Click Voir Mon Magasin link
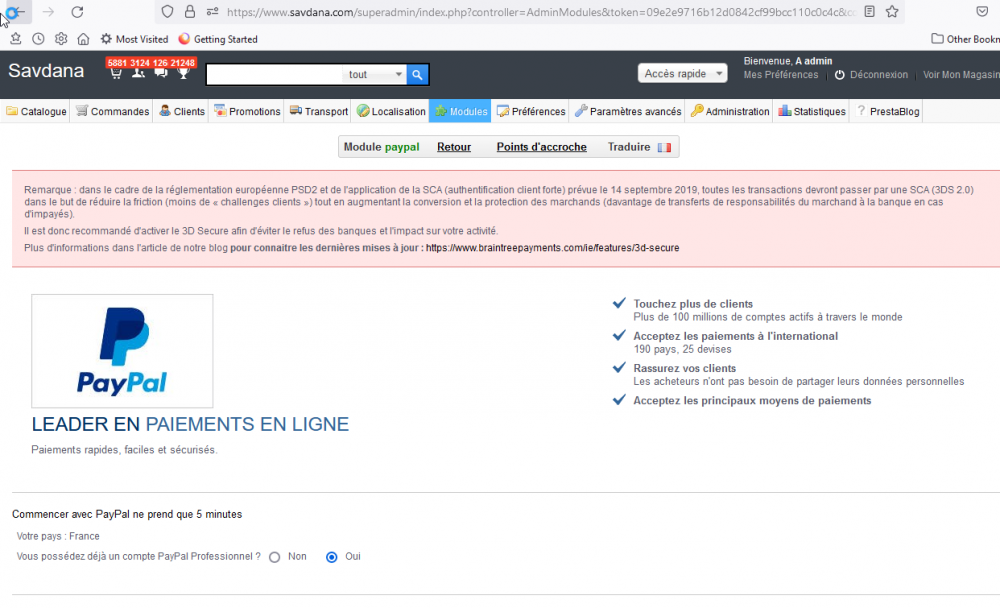The width and height of the screenshot is (1000, 608). tap(961, 75)
